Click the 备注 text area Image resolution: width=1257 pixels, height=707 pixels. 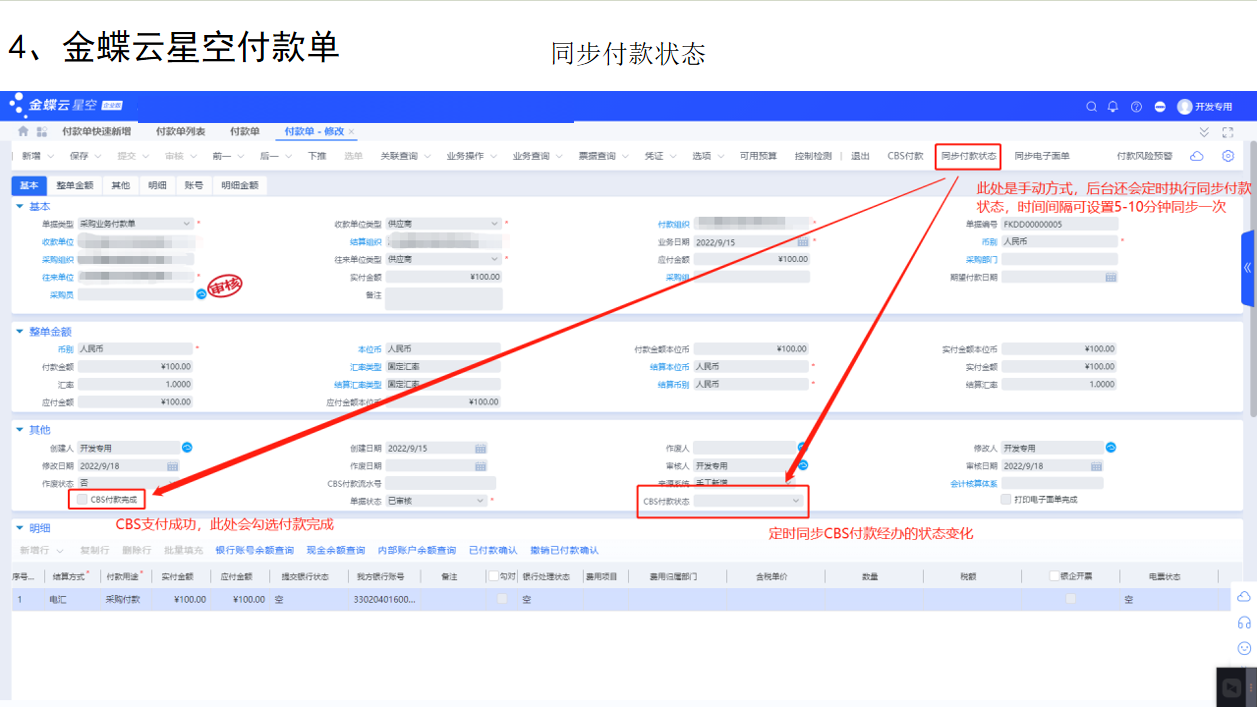pos(443,298)
